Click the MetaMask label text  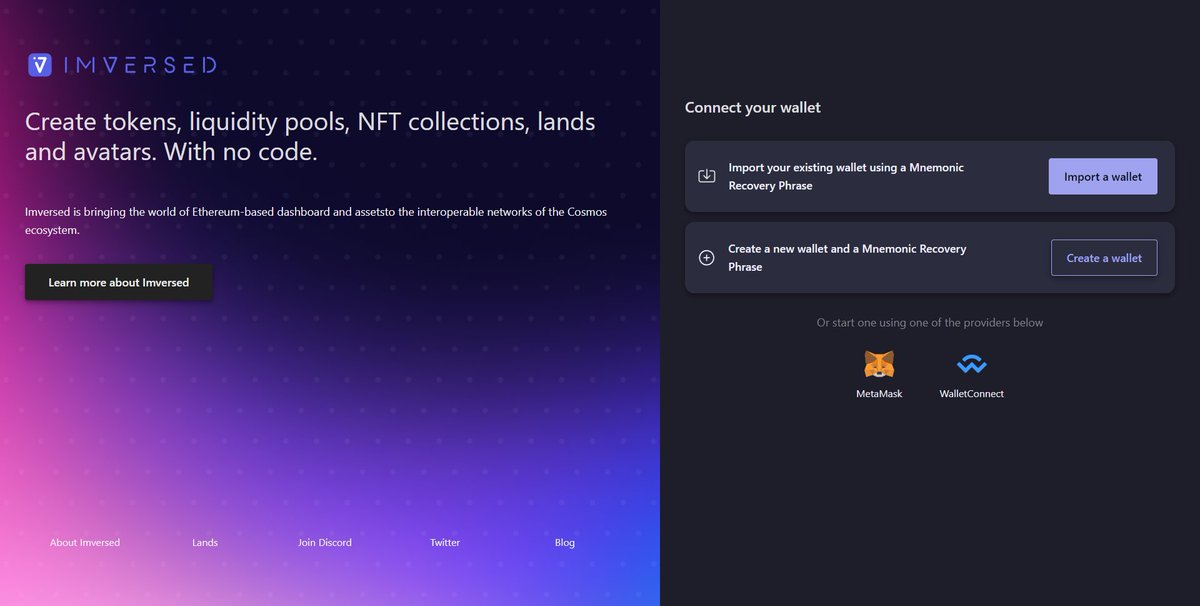tap(879, 394)
